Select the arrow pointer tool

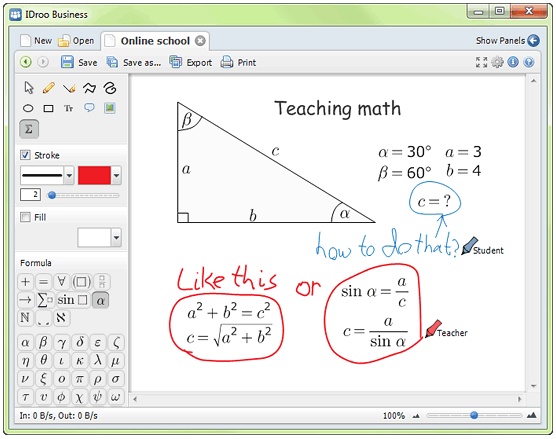[29, 88]
